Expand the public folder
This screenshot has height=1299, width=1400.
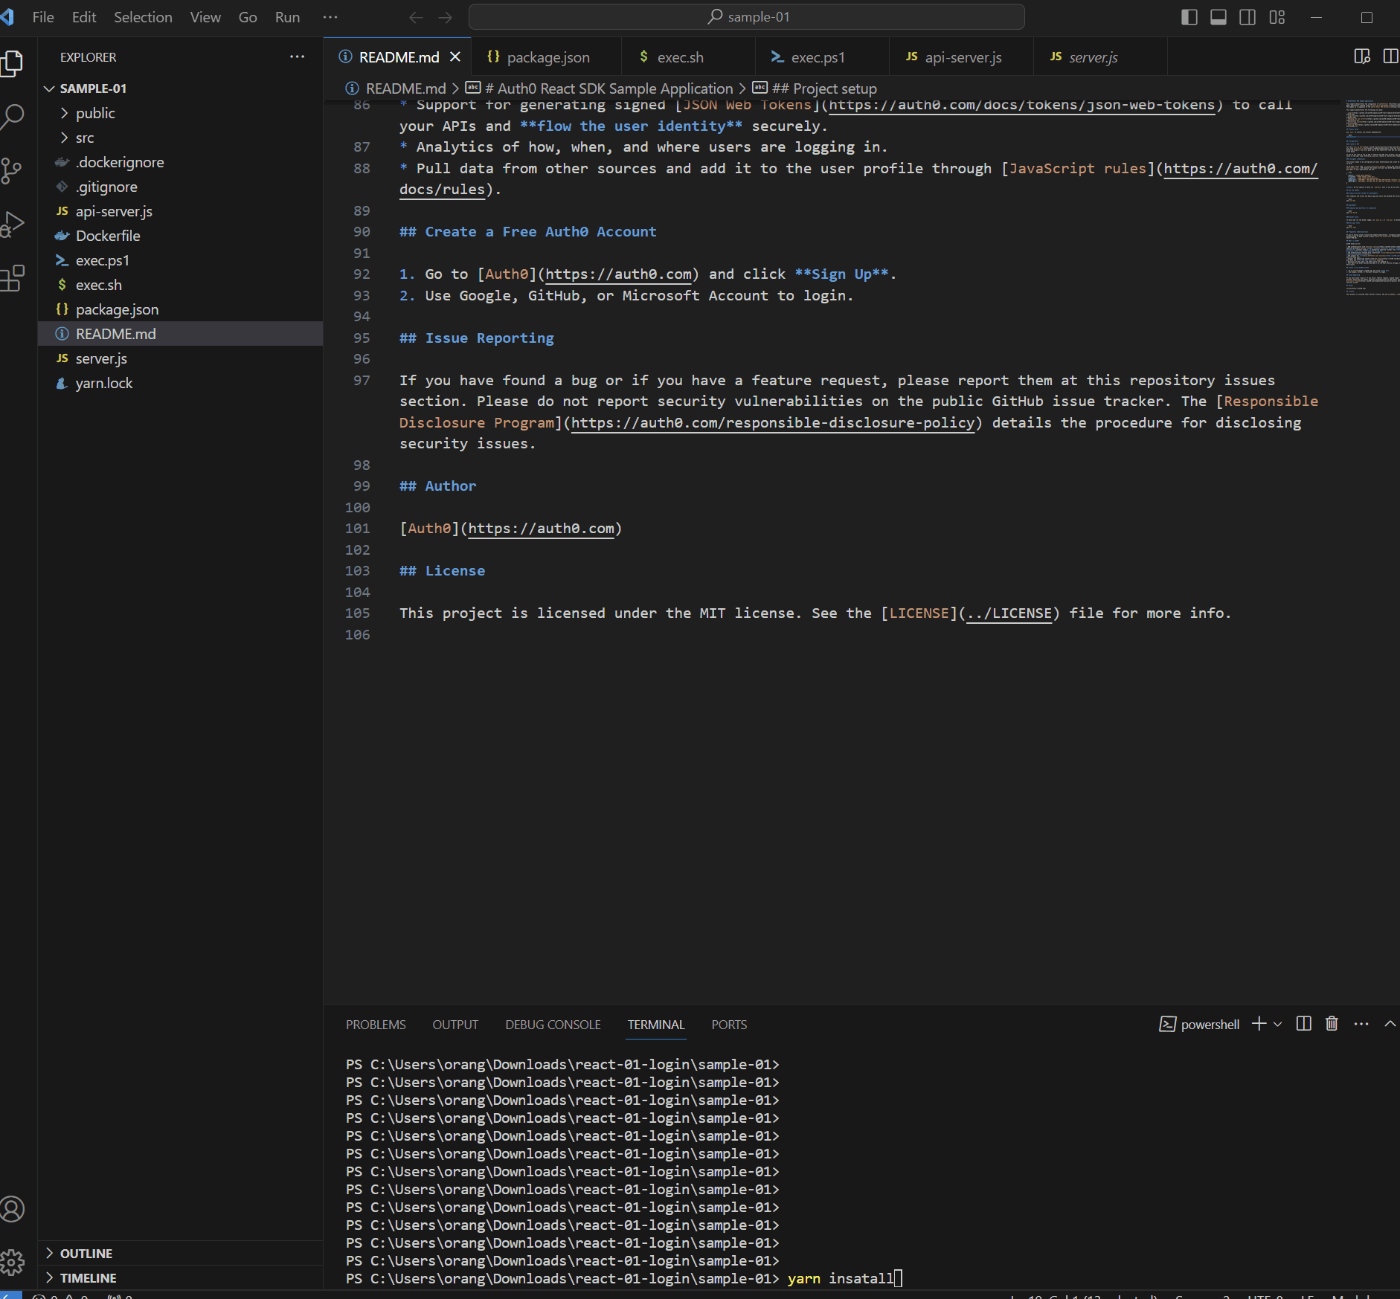[180, 113]
